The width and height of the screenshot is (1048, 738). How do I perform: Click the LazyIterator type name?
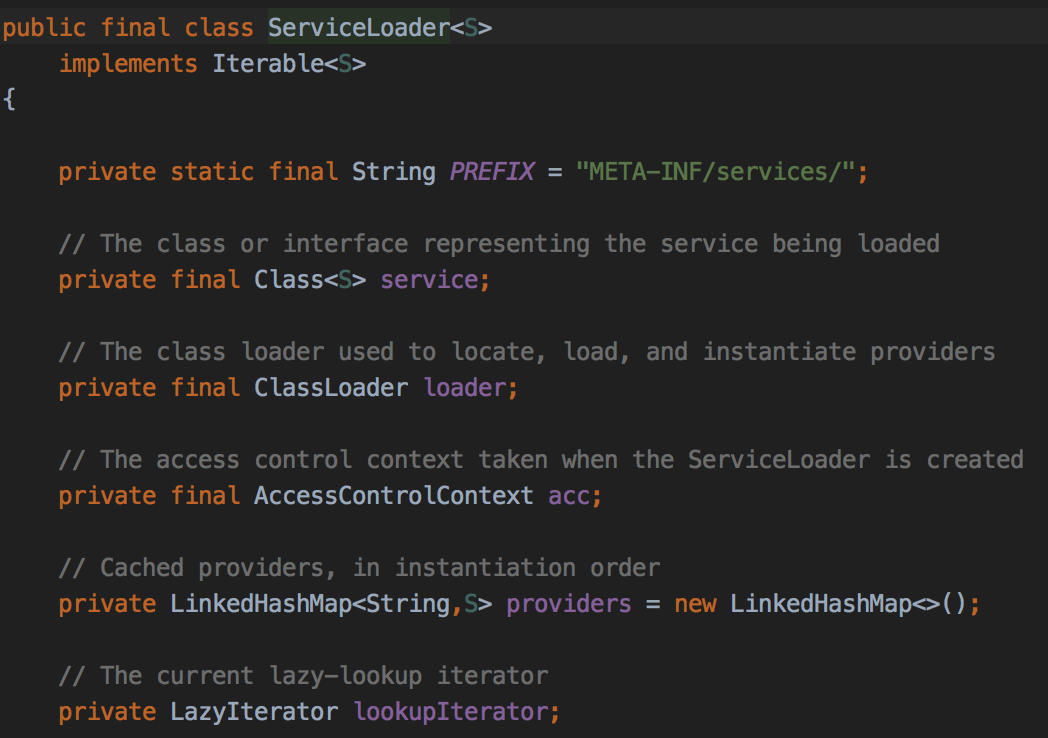tap(254, 712)
